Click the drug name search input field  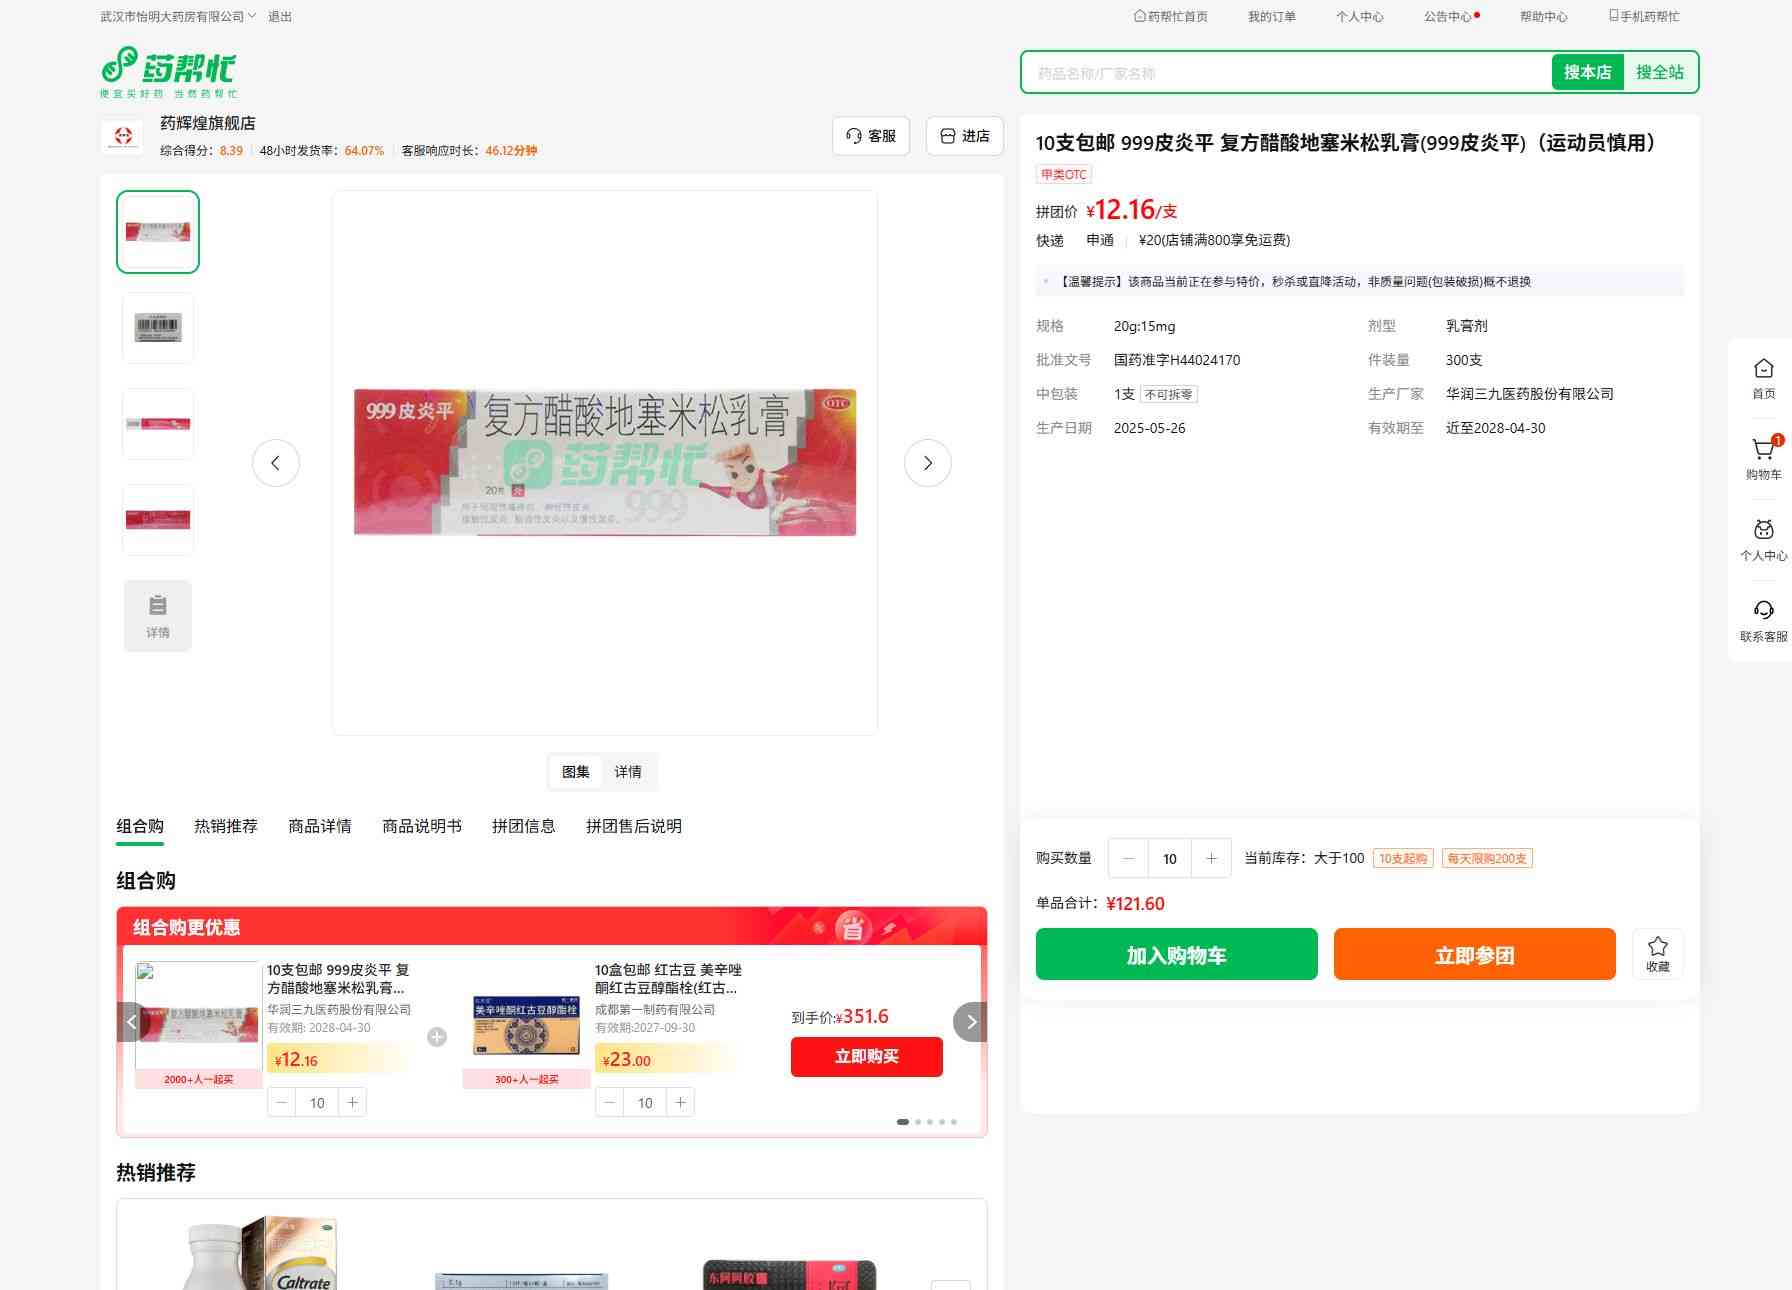[x=1285, y=73]
